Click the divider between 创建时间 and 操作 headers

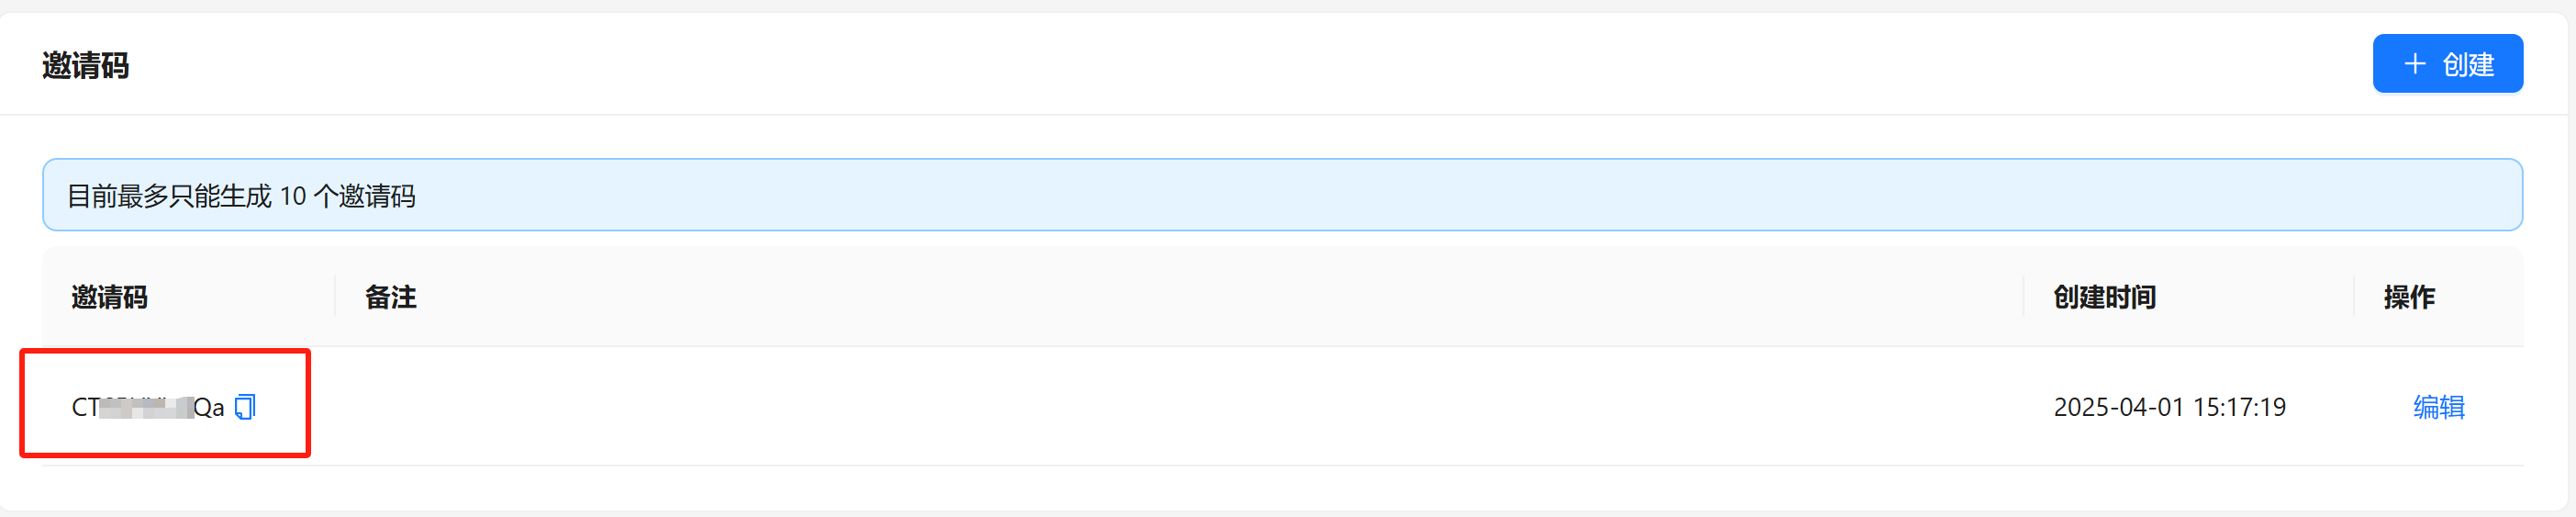2353,297
